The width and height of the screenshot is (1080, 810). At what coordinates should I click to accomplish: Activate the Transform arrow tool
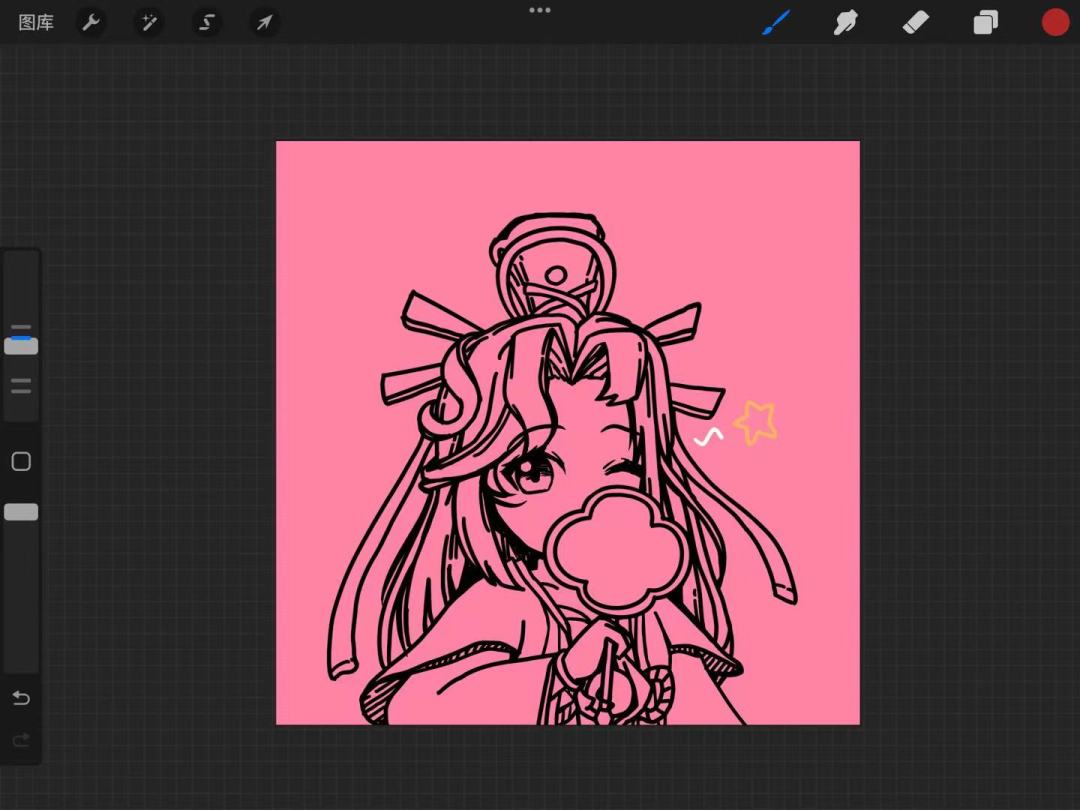pos(264,22)
